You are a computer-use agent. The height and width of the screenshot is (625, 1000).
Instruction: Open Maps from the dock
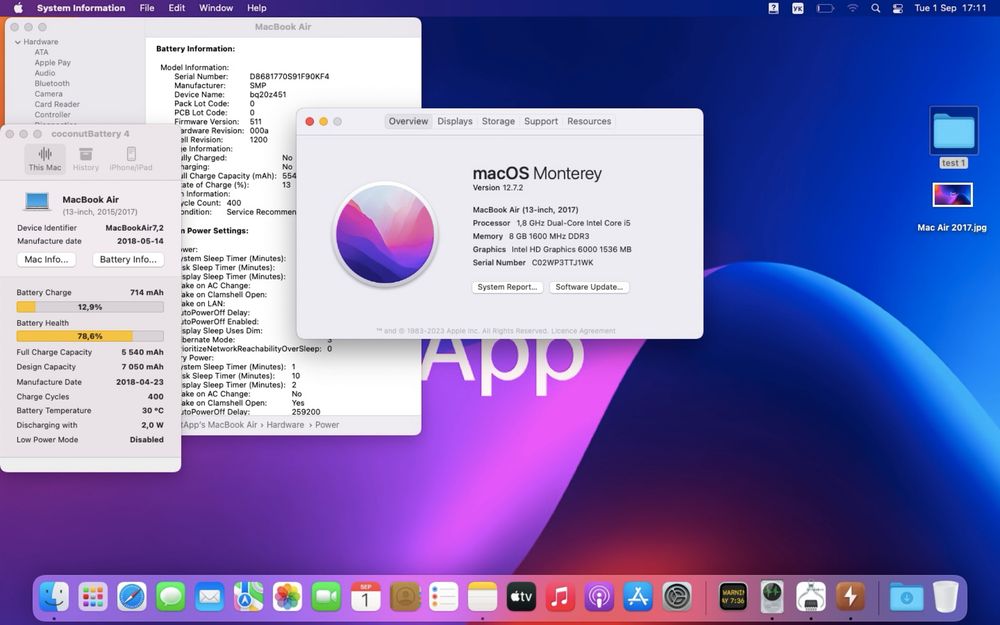coord(249,598)
